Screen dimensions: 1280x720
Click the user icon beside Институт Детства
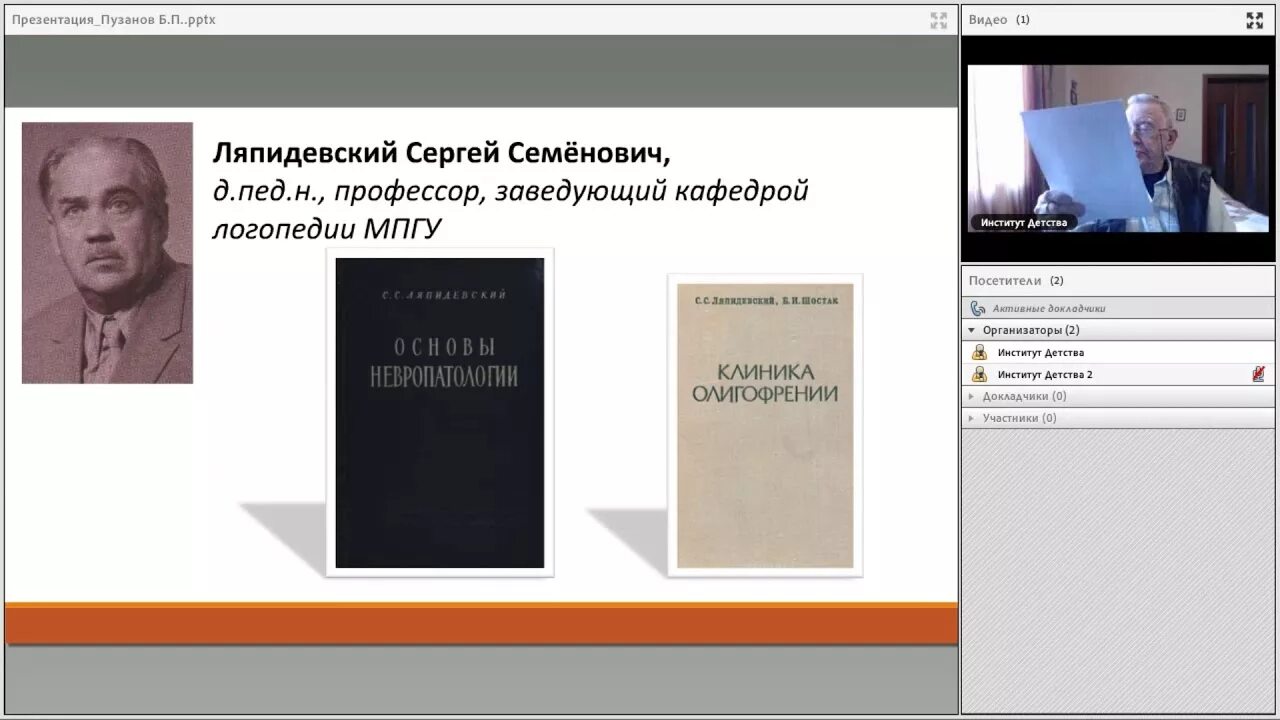tap(978, 352)
